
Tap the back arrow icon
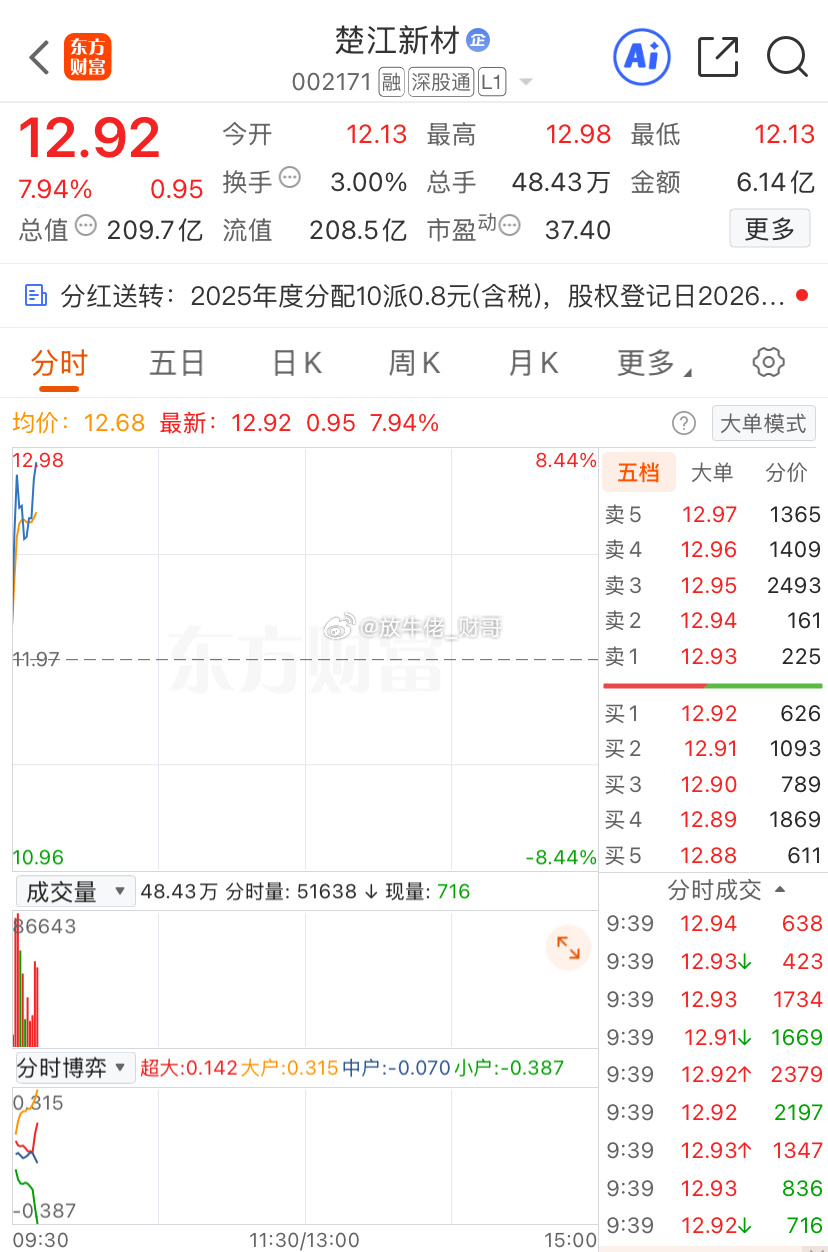39,57
